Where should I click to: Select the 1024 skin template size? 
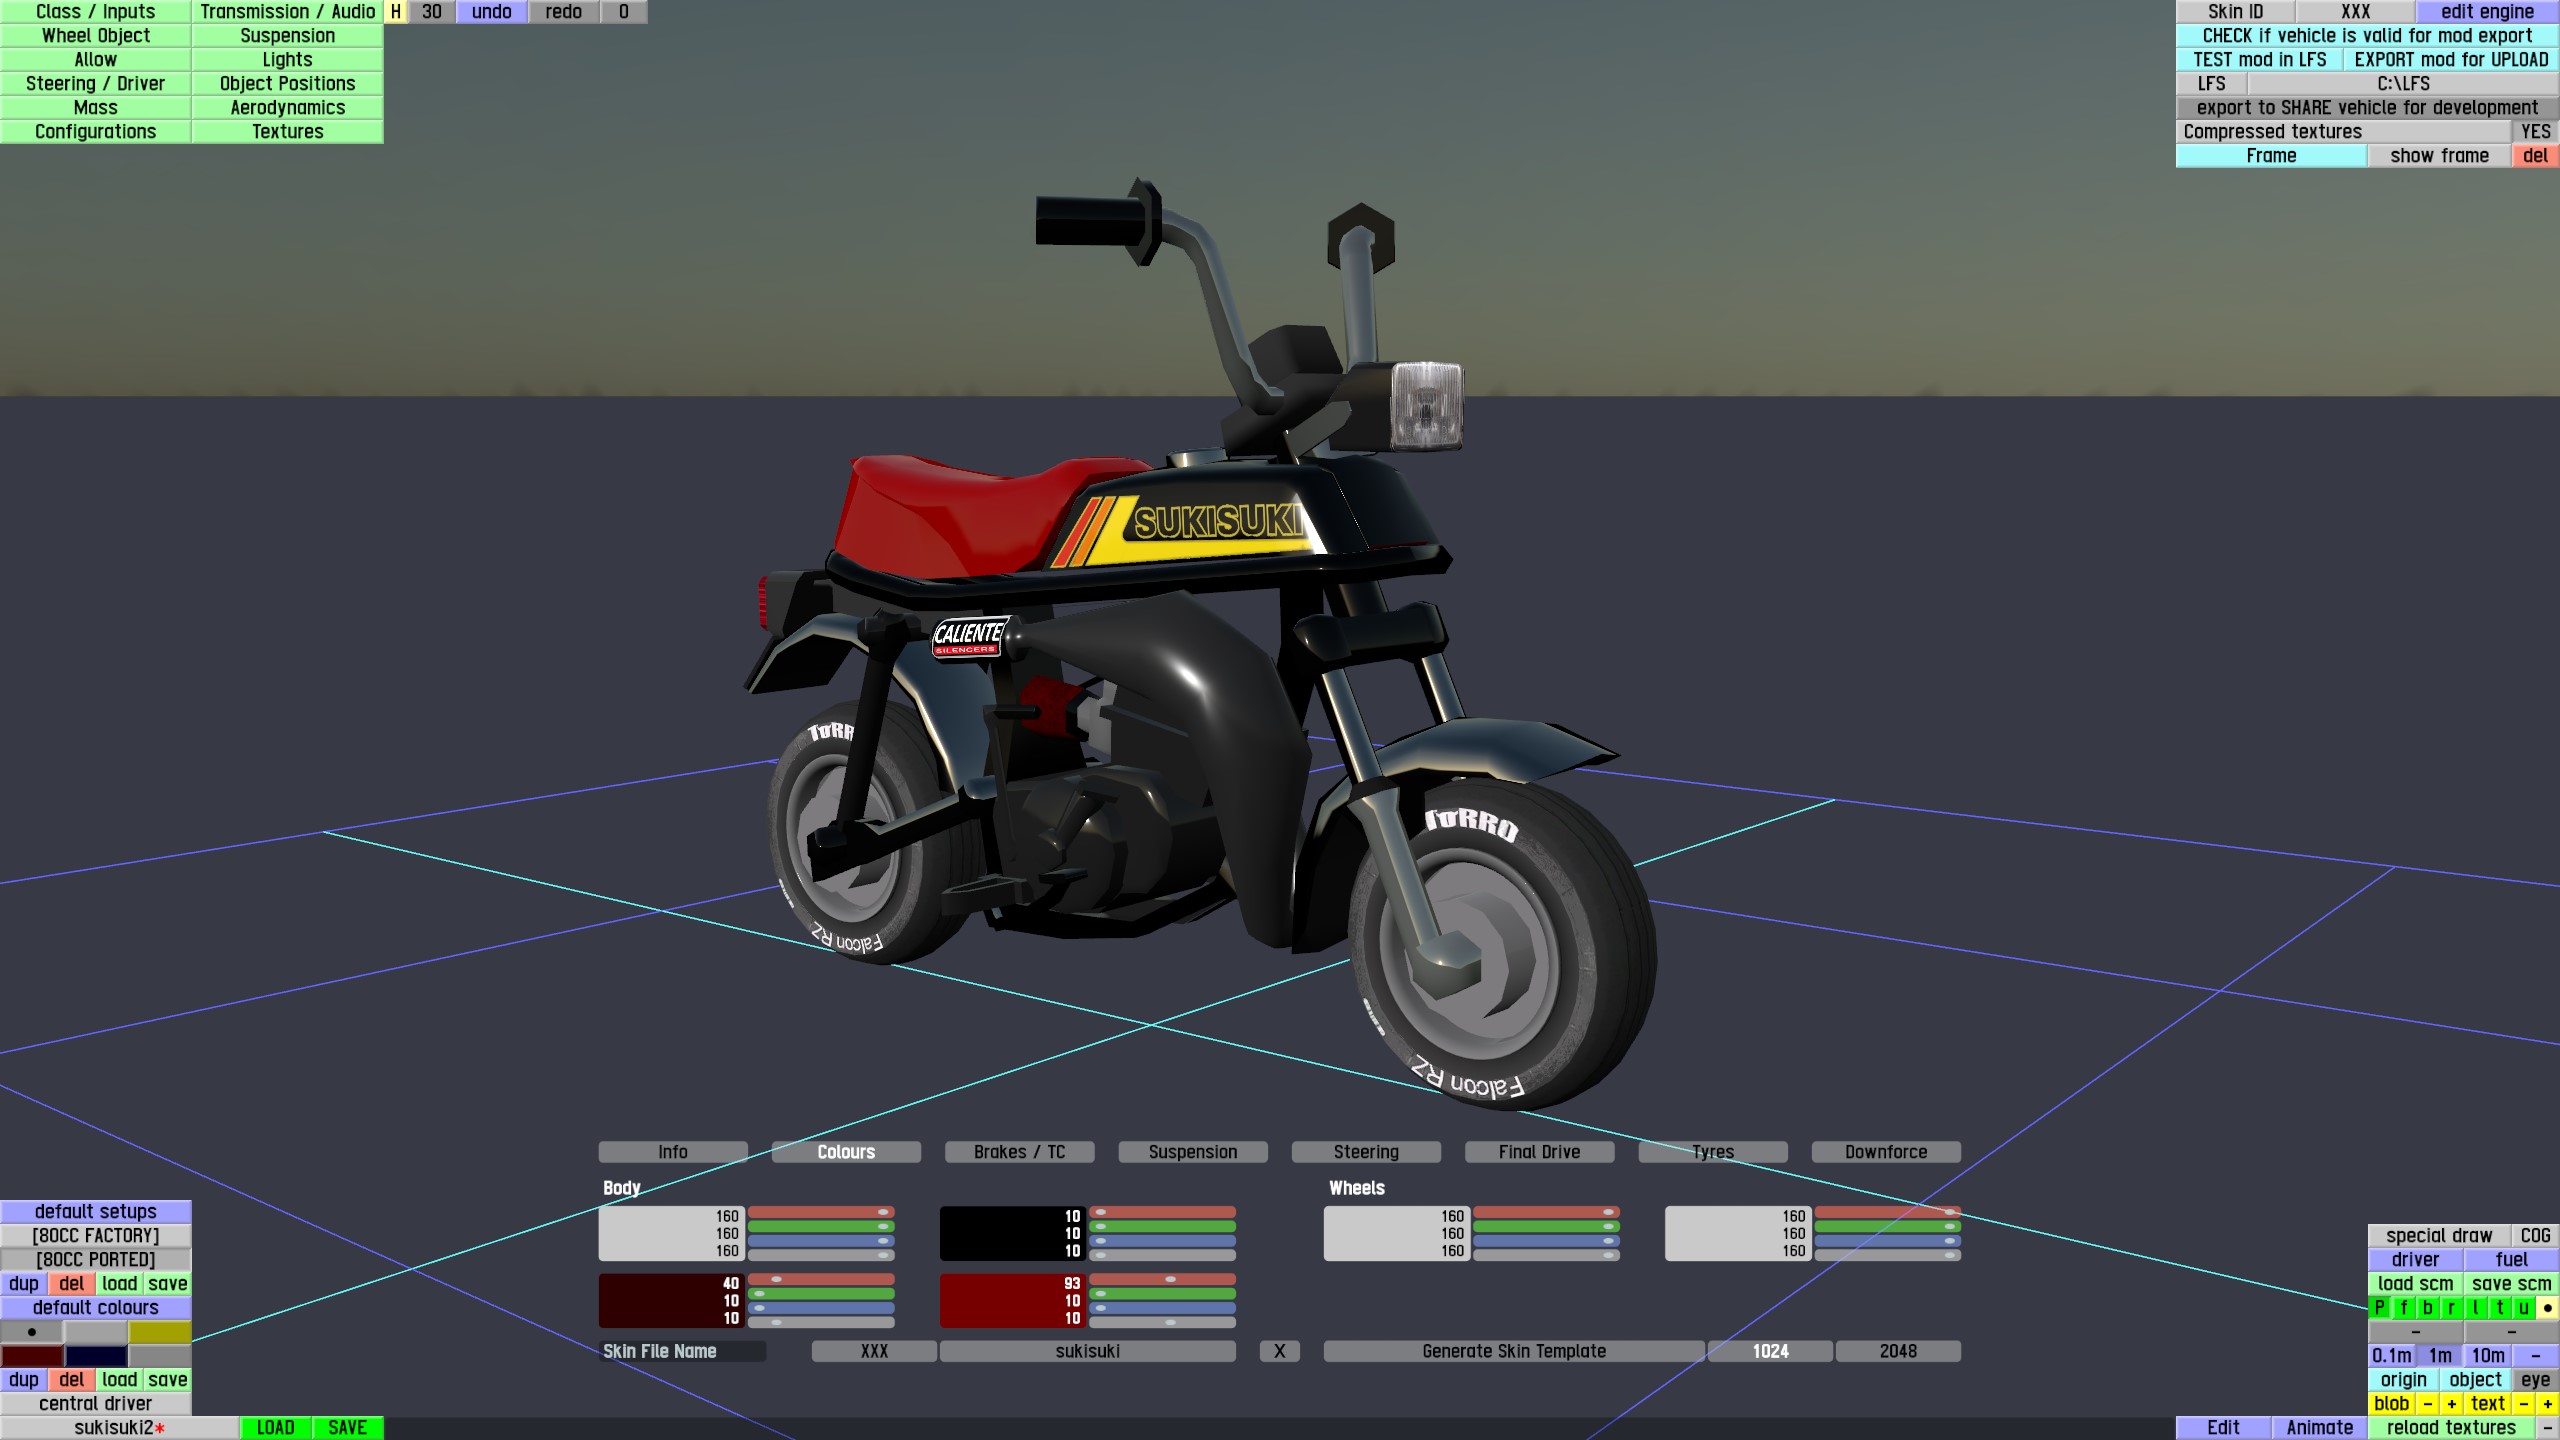coord(1770,1351)
